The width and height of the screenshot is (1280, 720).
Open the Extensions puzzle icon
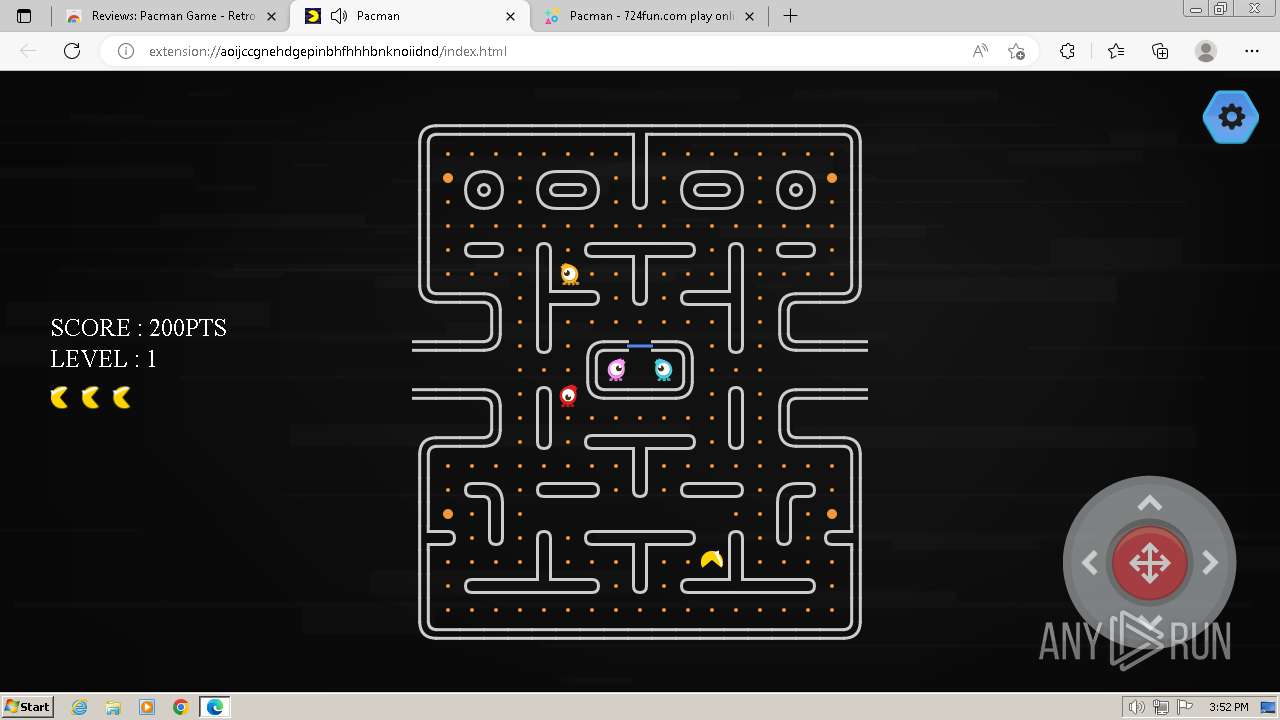tap(1067, 51)
